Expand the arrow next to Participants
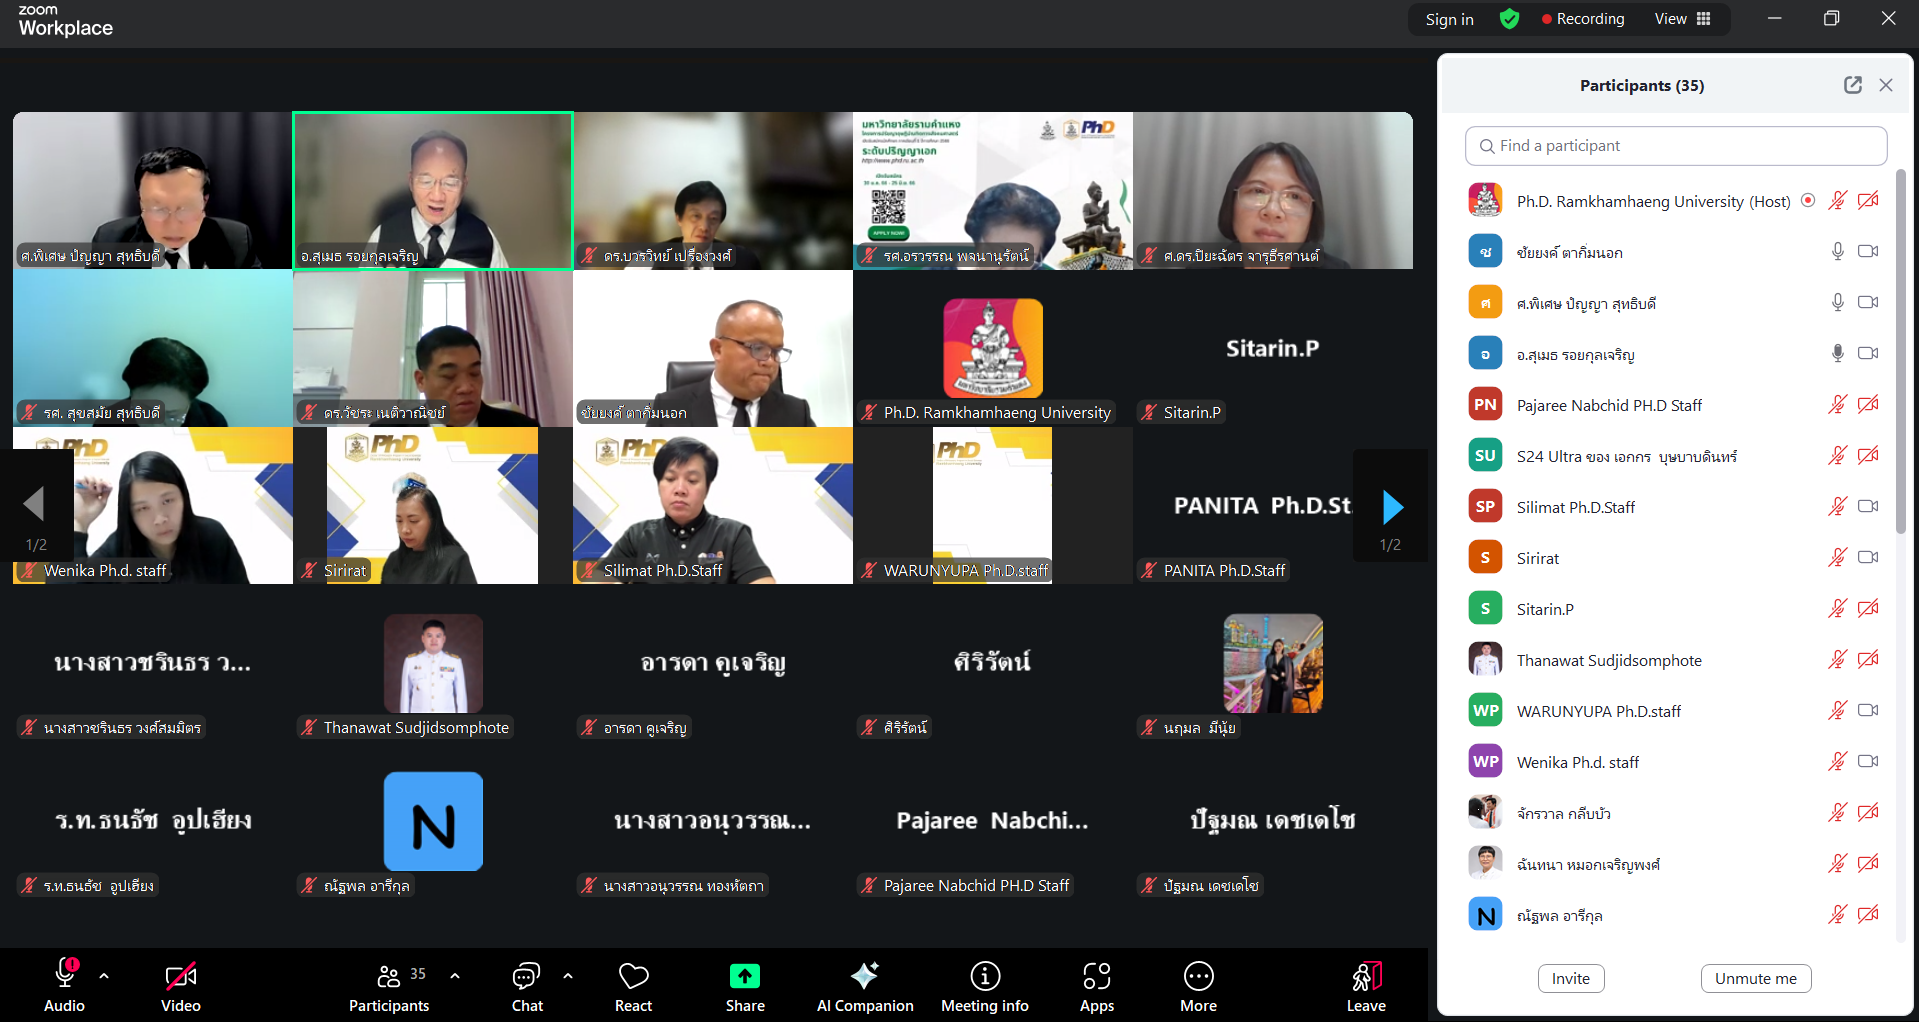Viewport: 1919px width, 1022px height. tap(455, 976)
